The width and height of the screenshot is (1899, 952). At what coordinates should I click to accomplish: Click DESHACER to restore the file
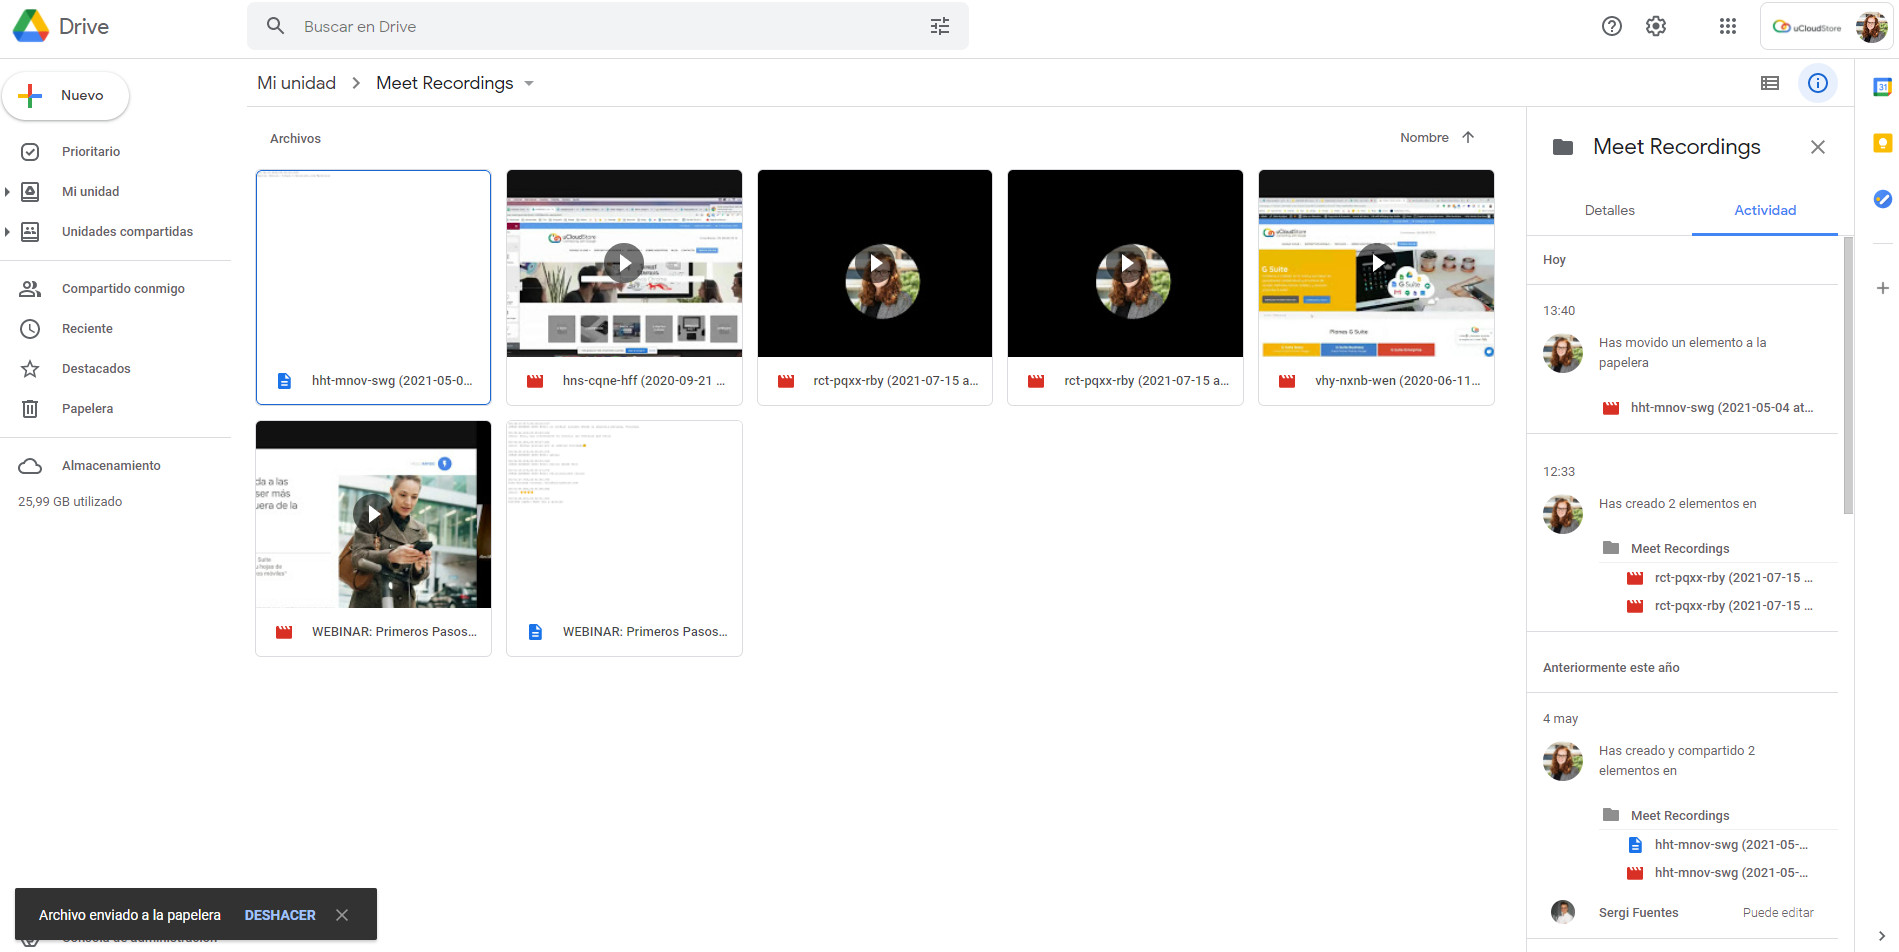(280, 914)
